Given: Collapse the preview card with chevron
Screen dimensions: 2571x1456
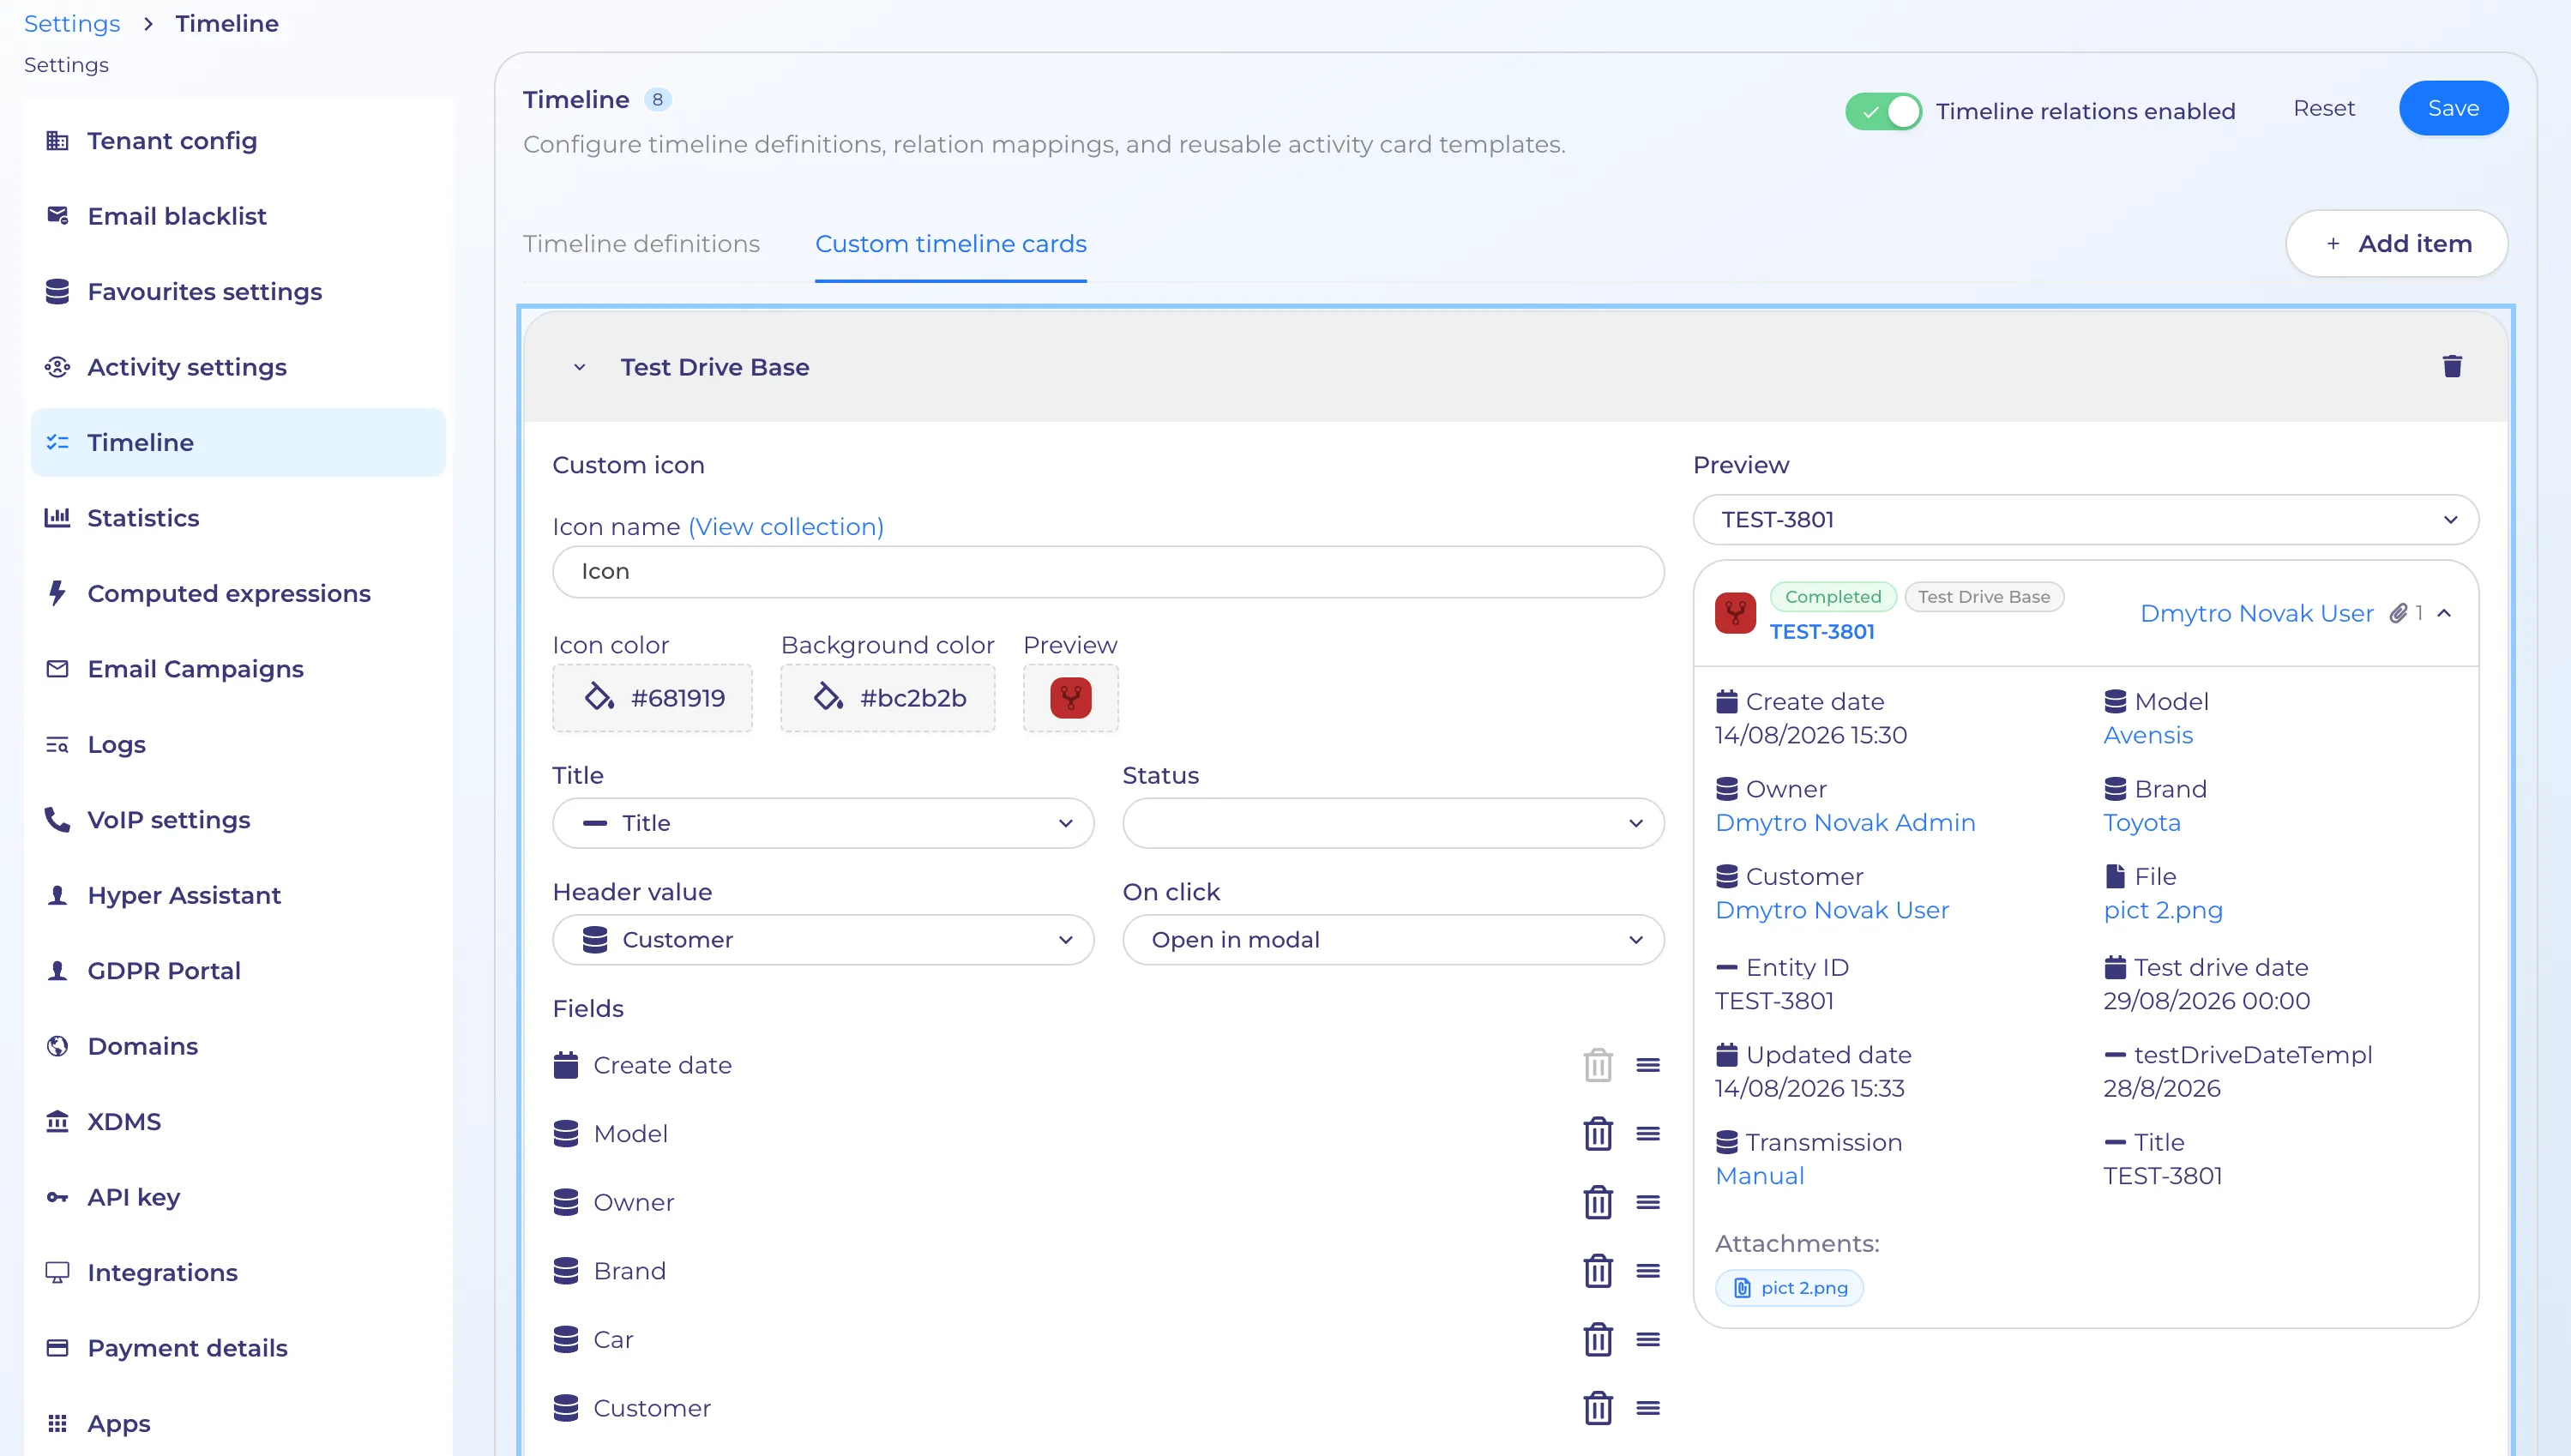Looking at the screenshot, I should (2445, 613).
